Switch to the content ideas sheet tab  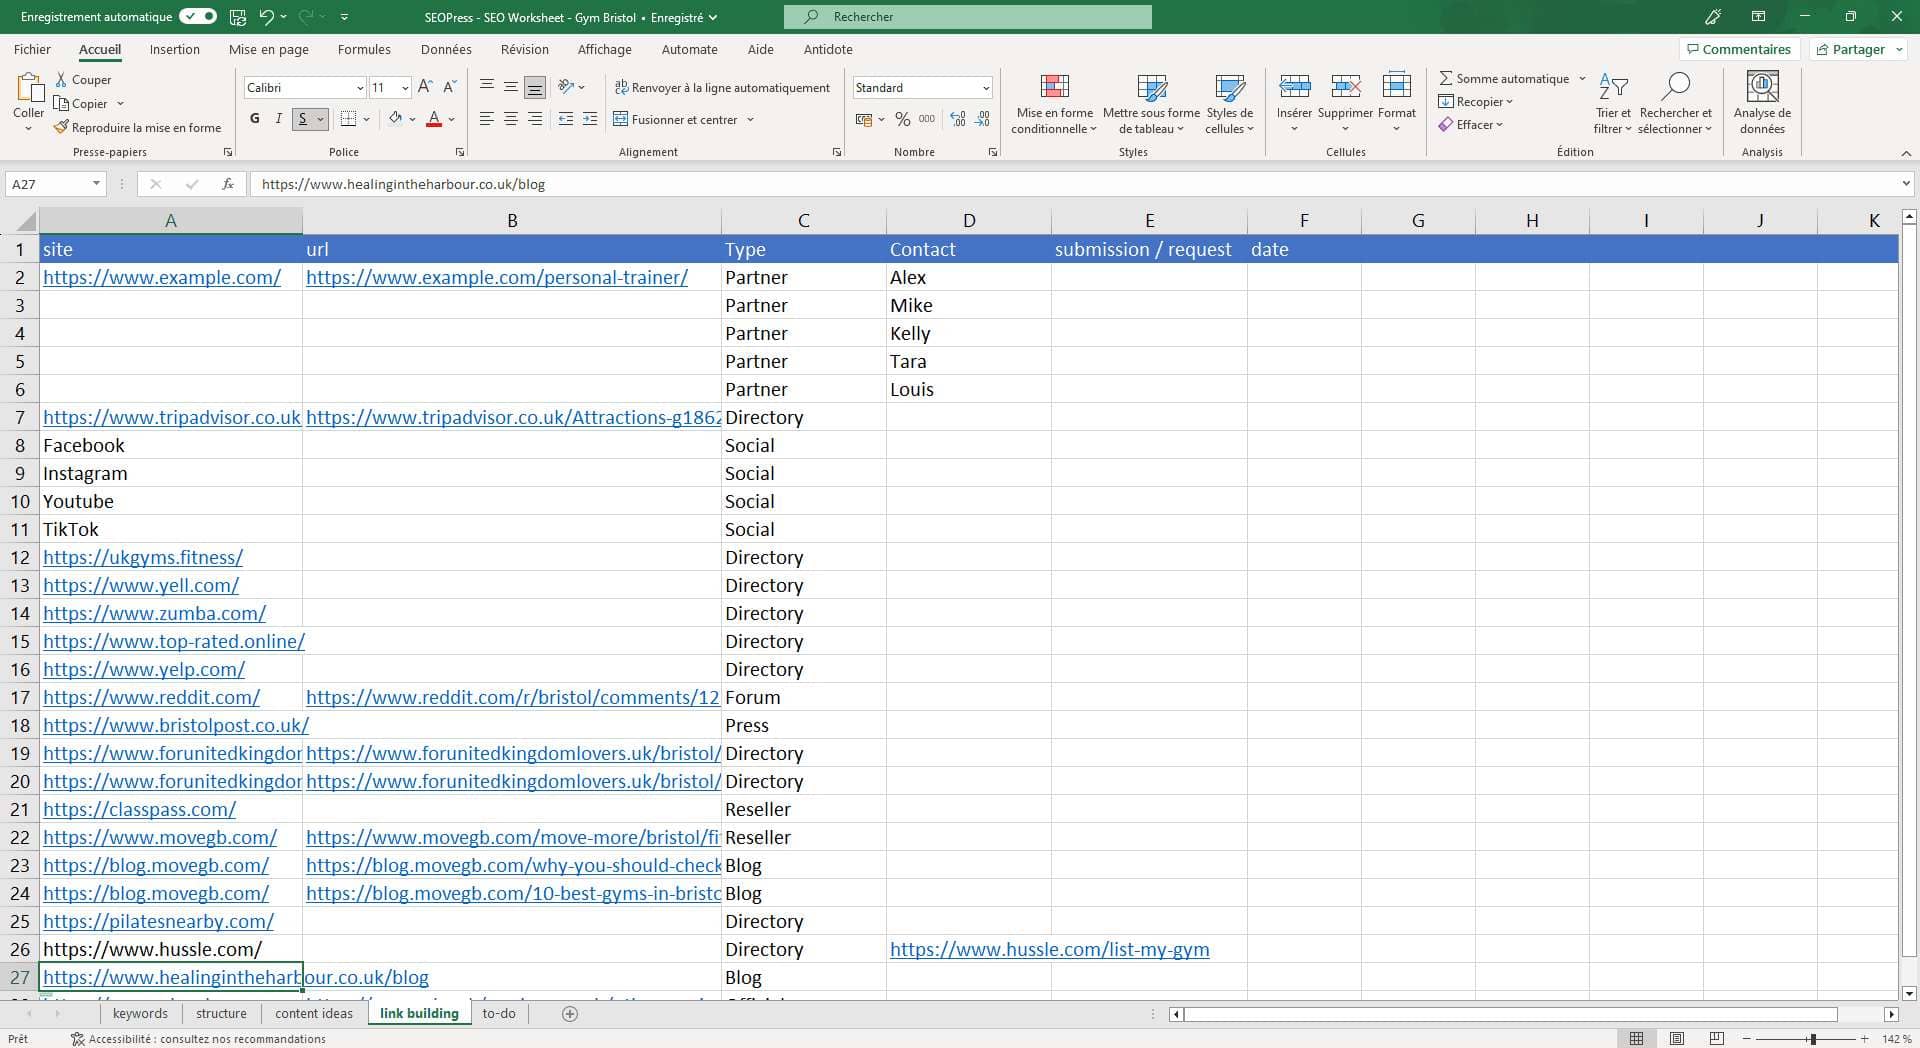coord(314,1014)
